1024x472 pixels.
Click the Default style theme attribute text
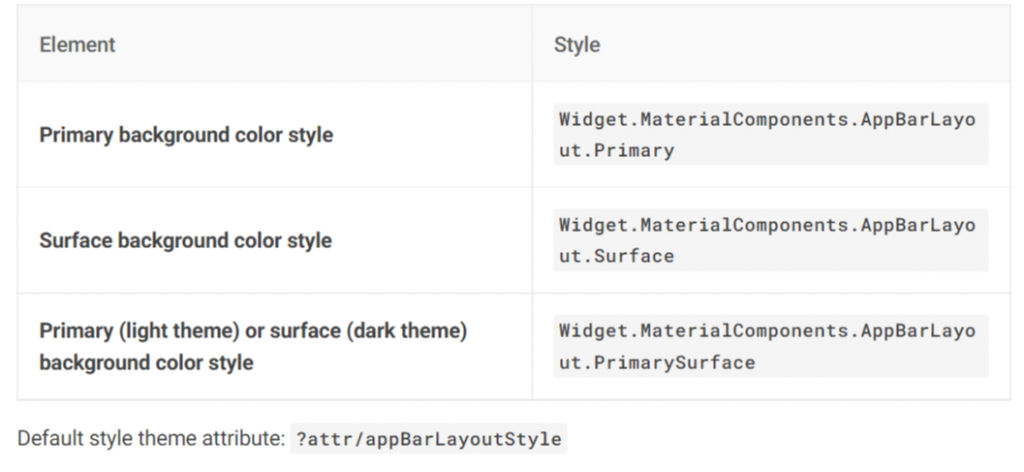click(150, 439)
